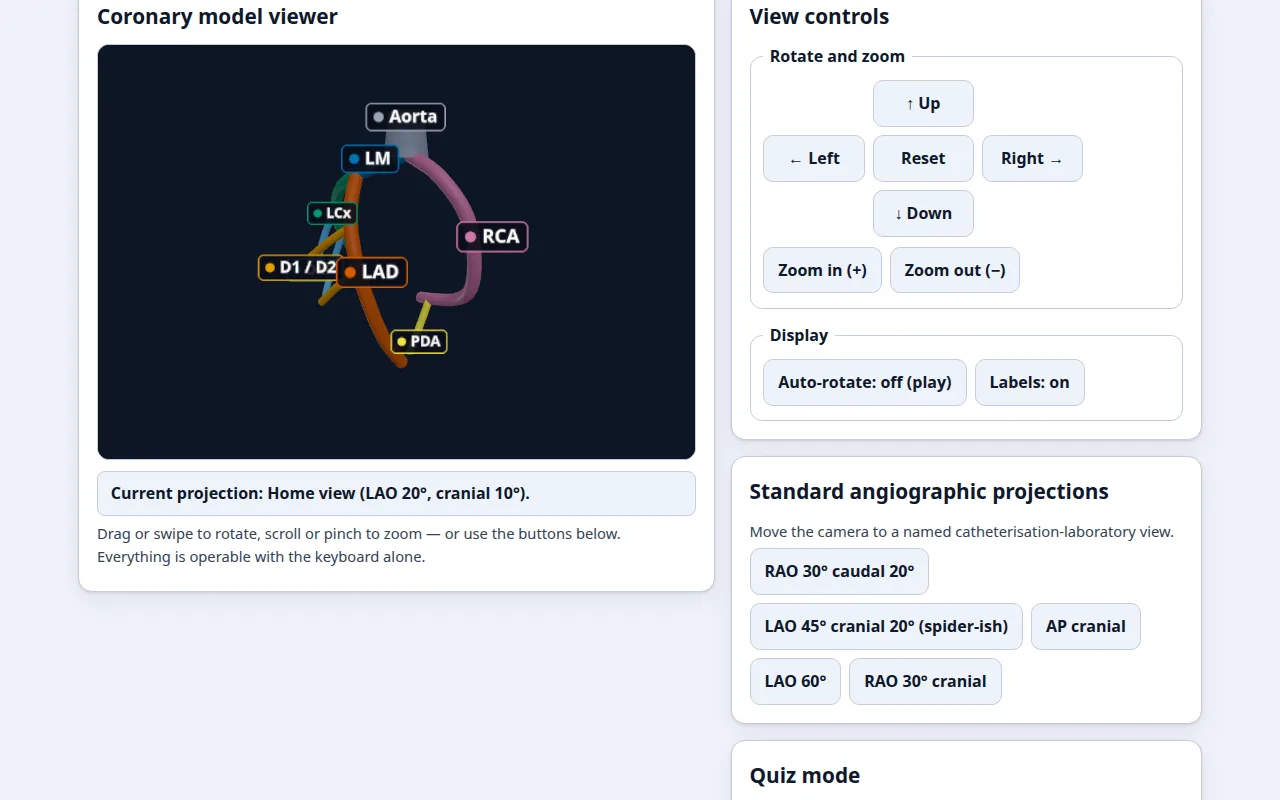The height and width of the screenshot is (800, 1280).
Task: Click the Quiz mode heading
Action: click(x=805, y=776)
